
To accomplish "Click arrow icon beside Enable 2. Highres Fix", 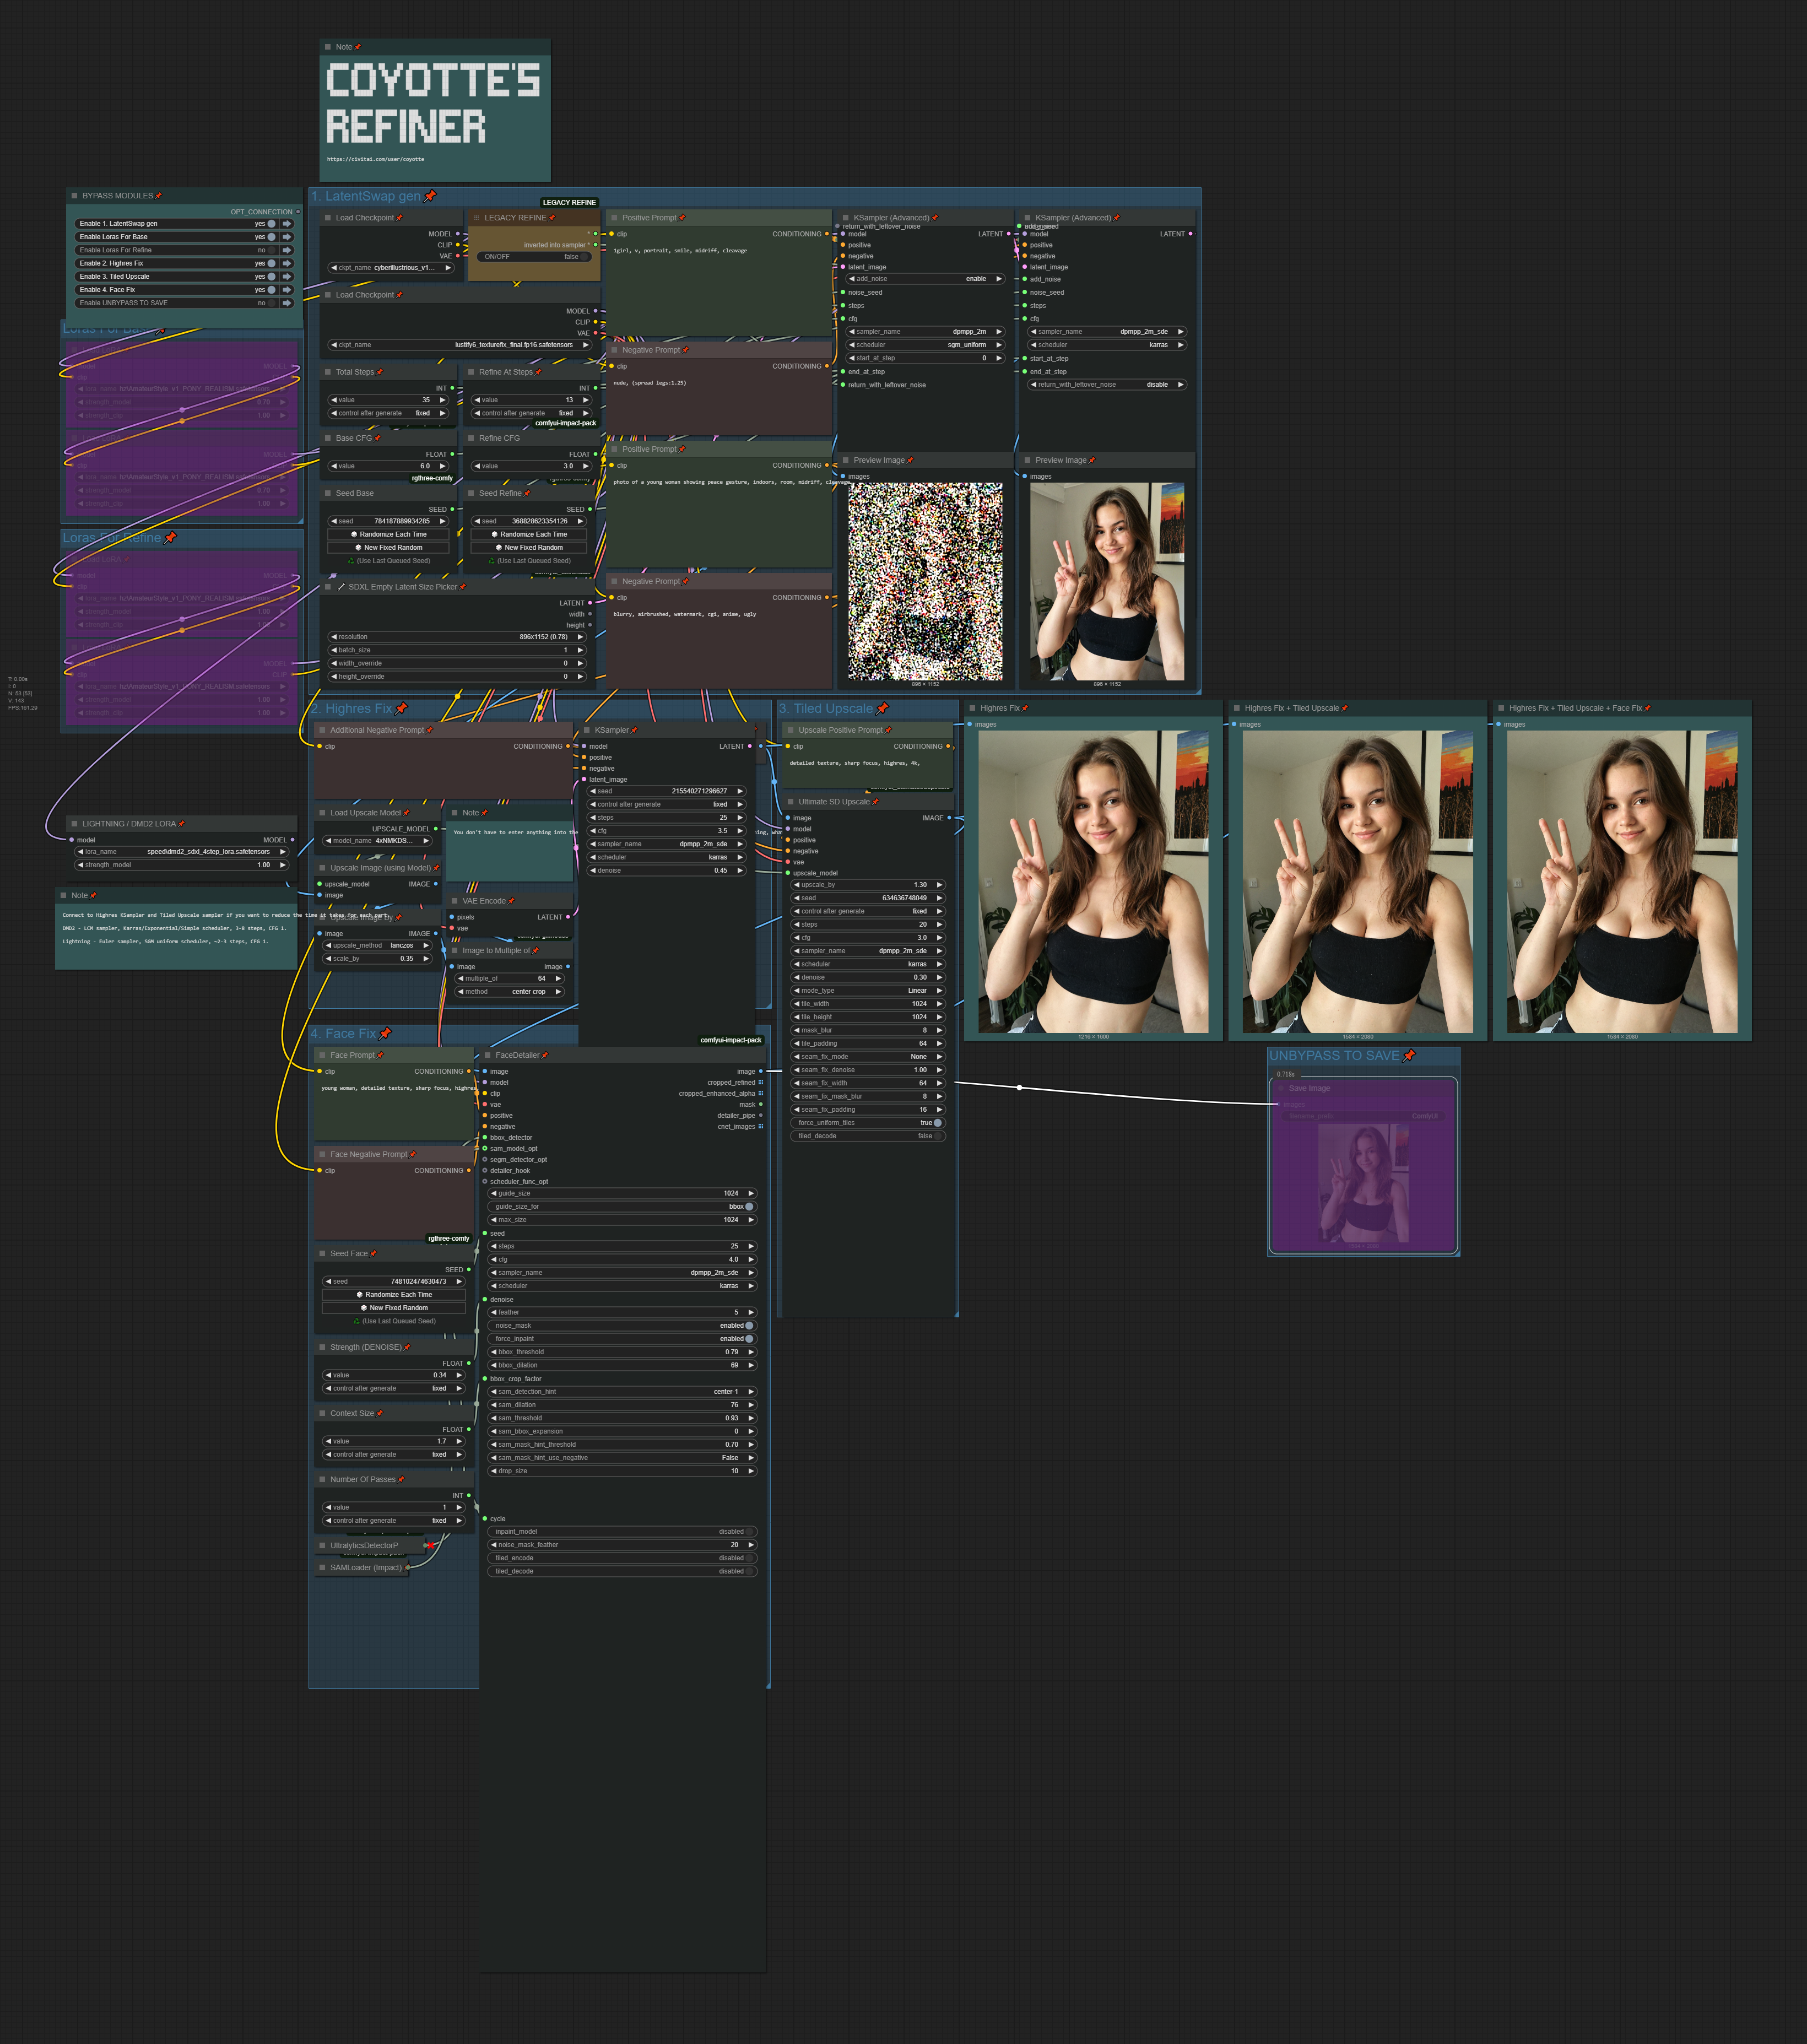I will point(287,263).
